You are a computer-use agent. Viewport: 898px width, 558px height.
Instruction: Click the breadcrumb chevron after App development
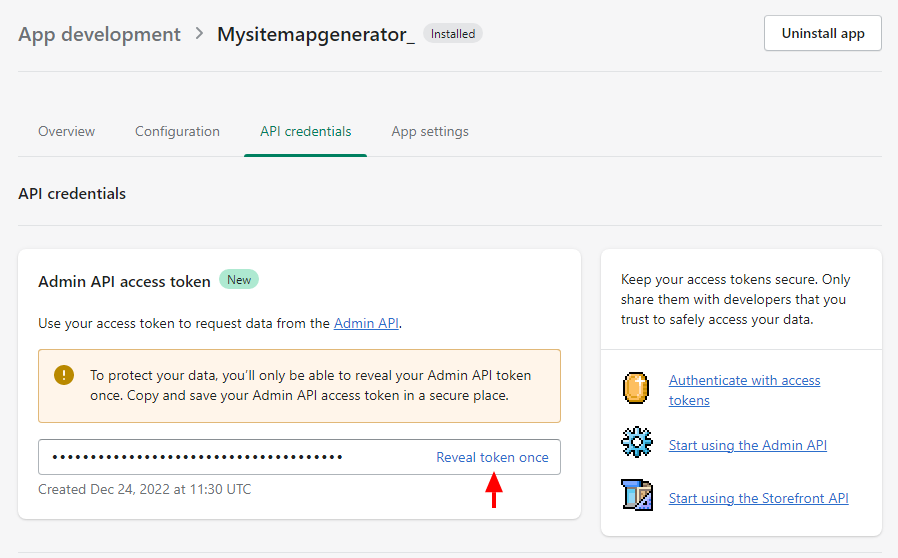coord(199,33)
